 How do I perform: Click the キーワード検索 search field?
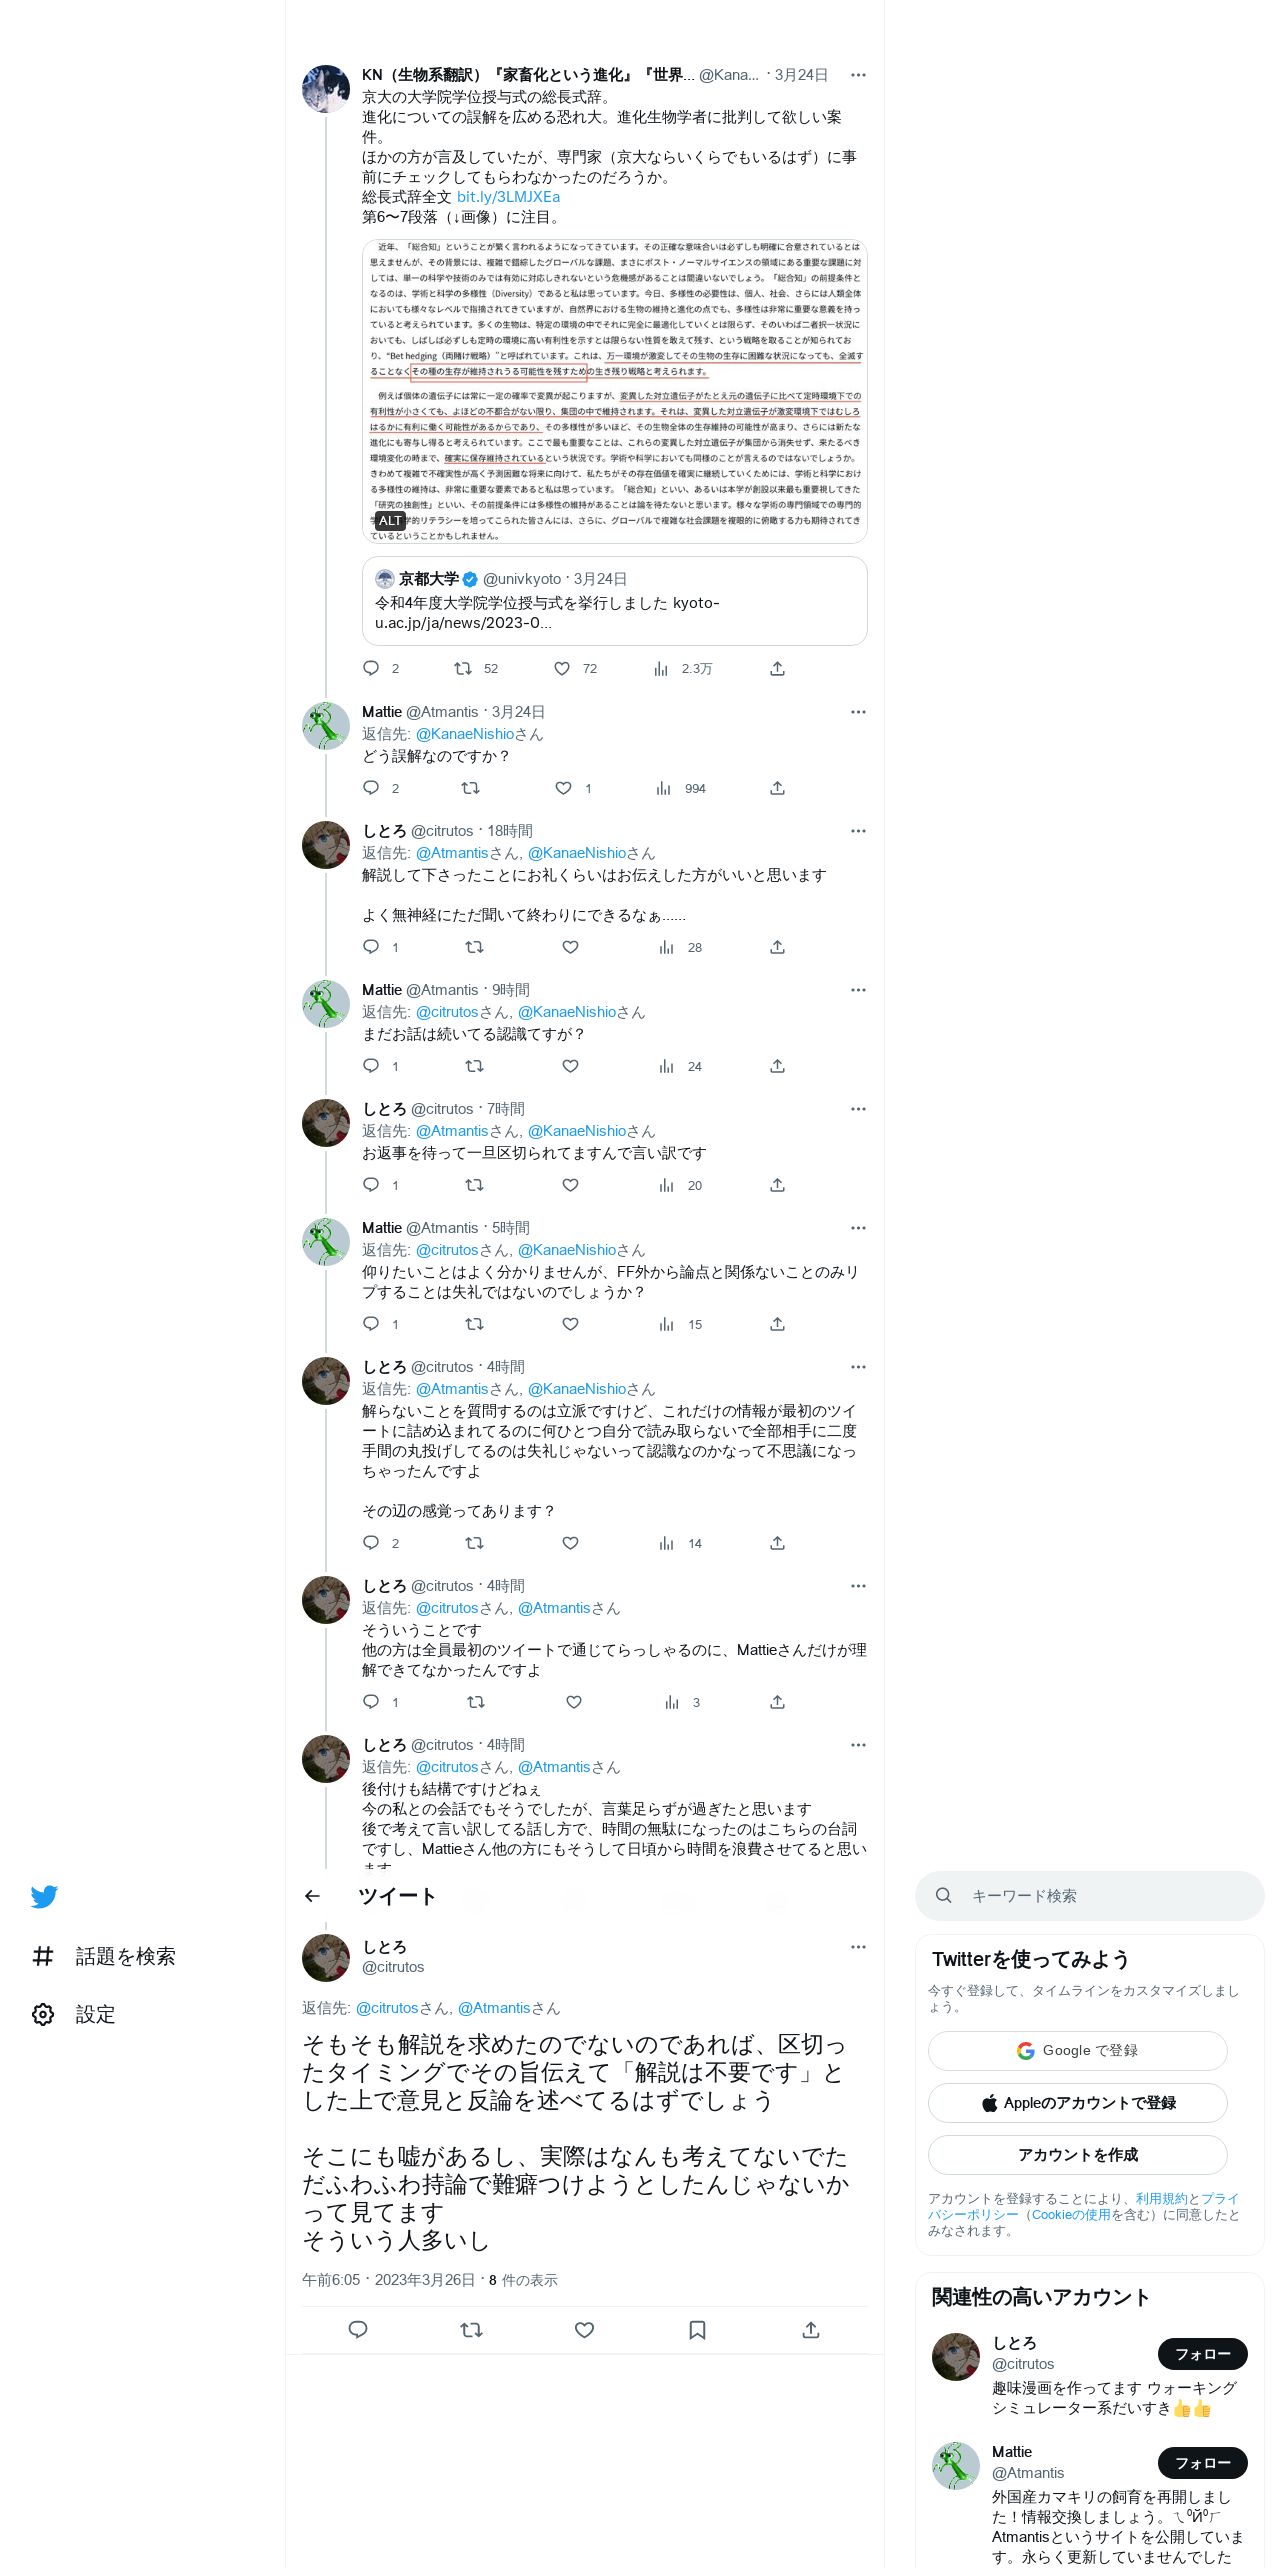1090,1896
